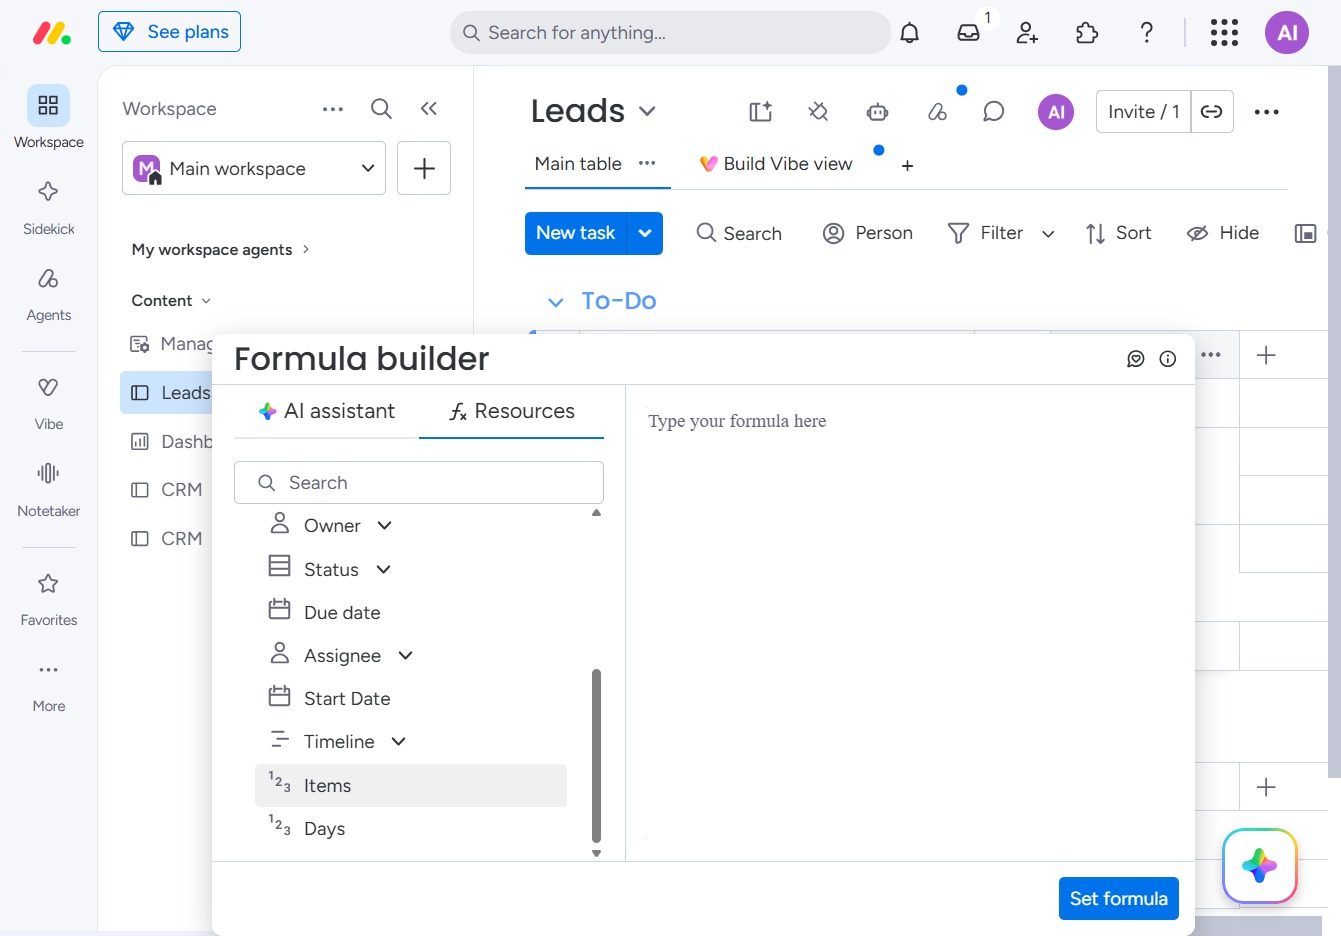Expand the Timeline column chevron
This screenshot has height=936, width=1341.
pyautogui.click(x=398, y=741)
